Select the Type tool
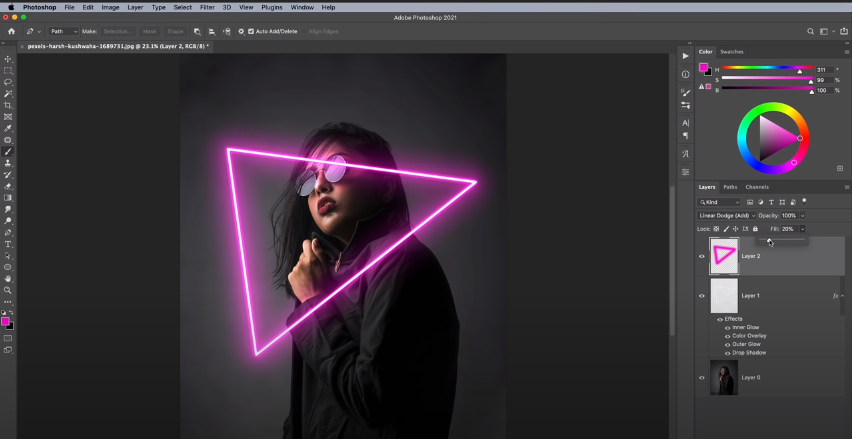The width and height of the screenshot is (852, 439). [8, 244]
